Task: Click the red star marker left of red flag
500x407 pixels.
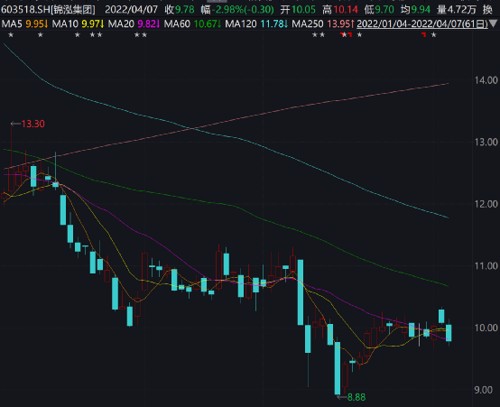Action: tap(343, 35)
